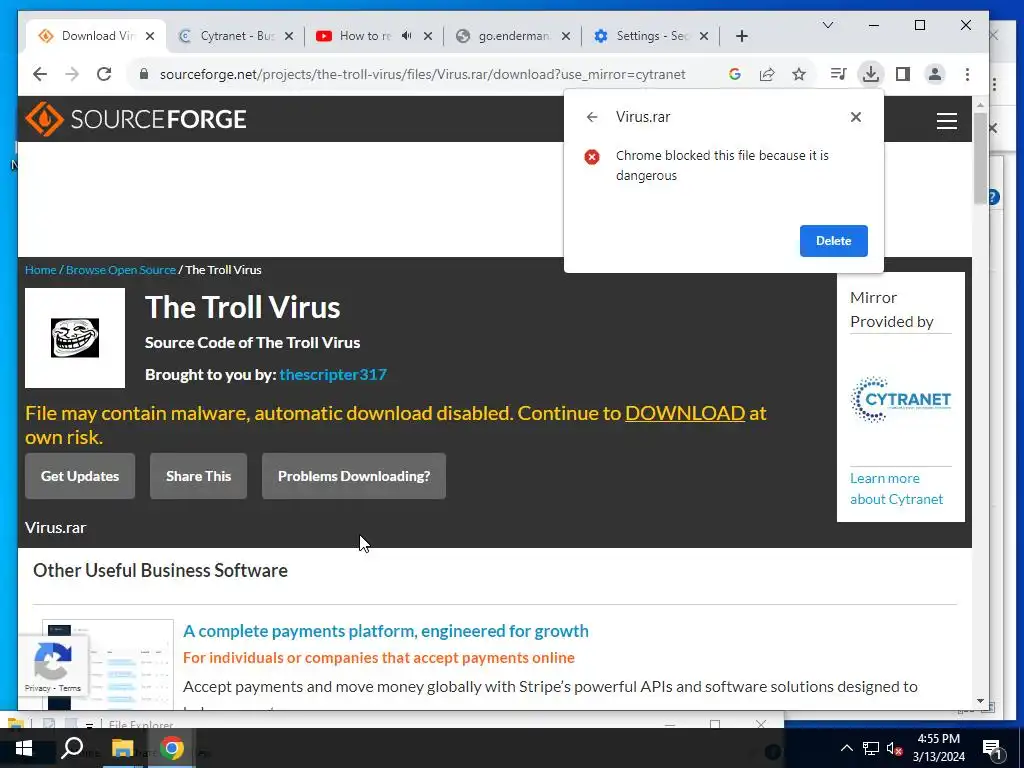Click the Browse Open Source breadcrumb
The image size is (1024, 768).
pyautogui.click(x=121, y=270)
